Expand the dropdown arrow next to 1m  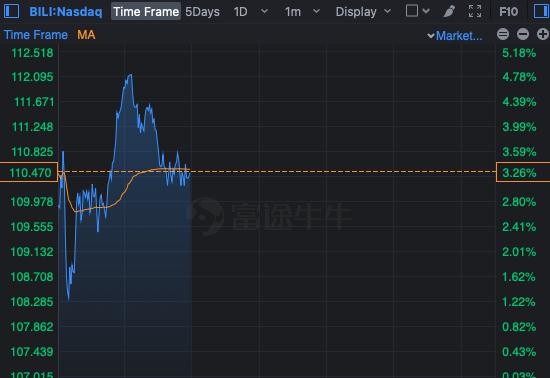[x=316, y=11]
